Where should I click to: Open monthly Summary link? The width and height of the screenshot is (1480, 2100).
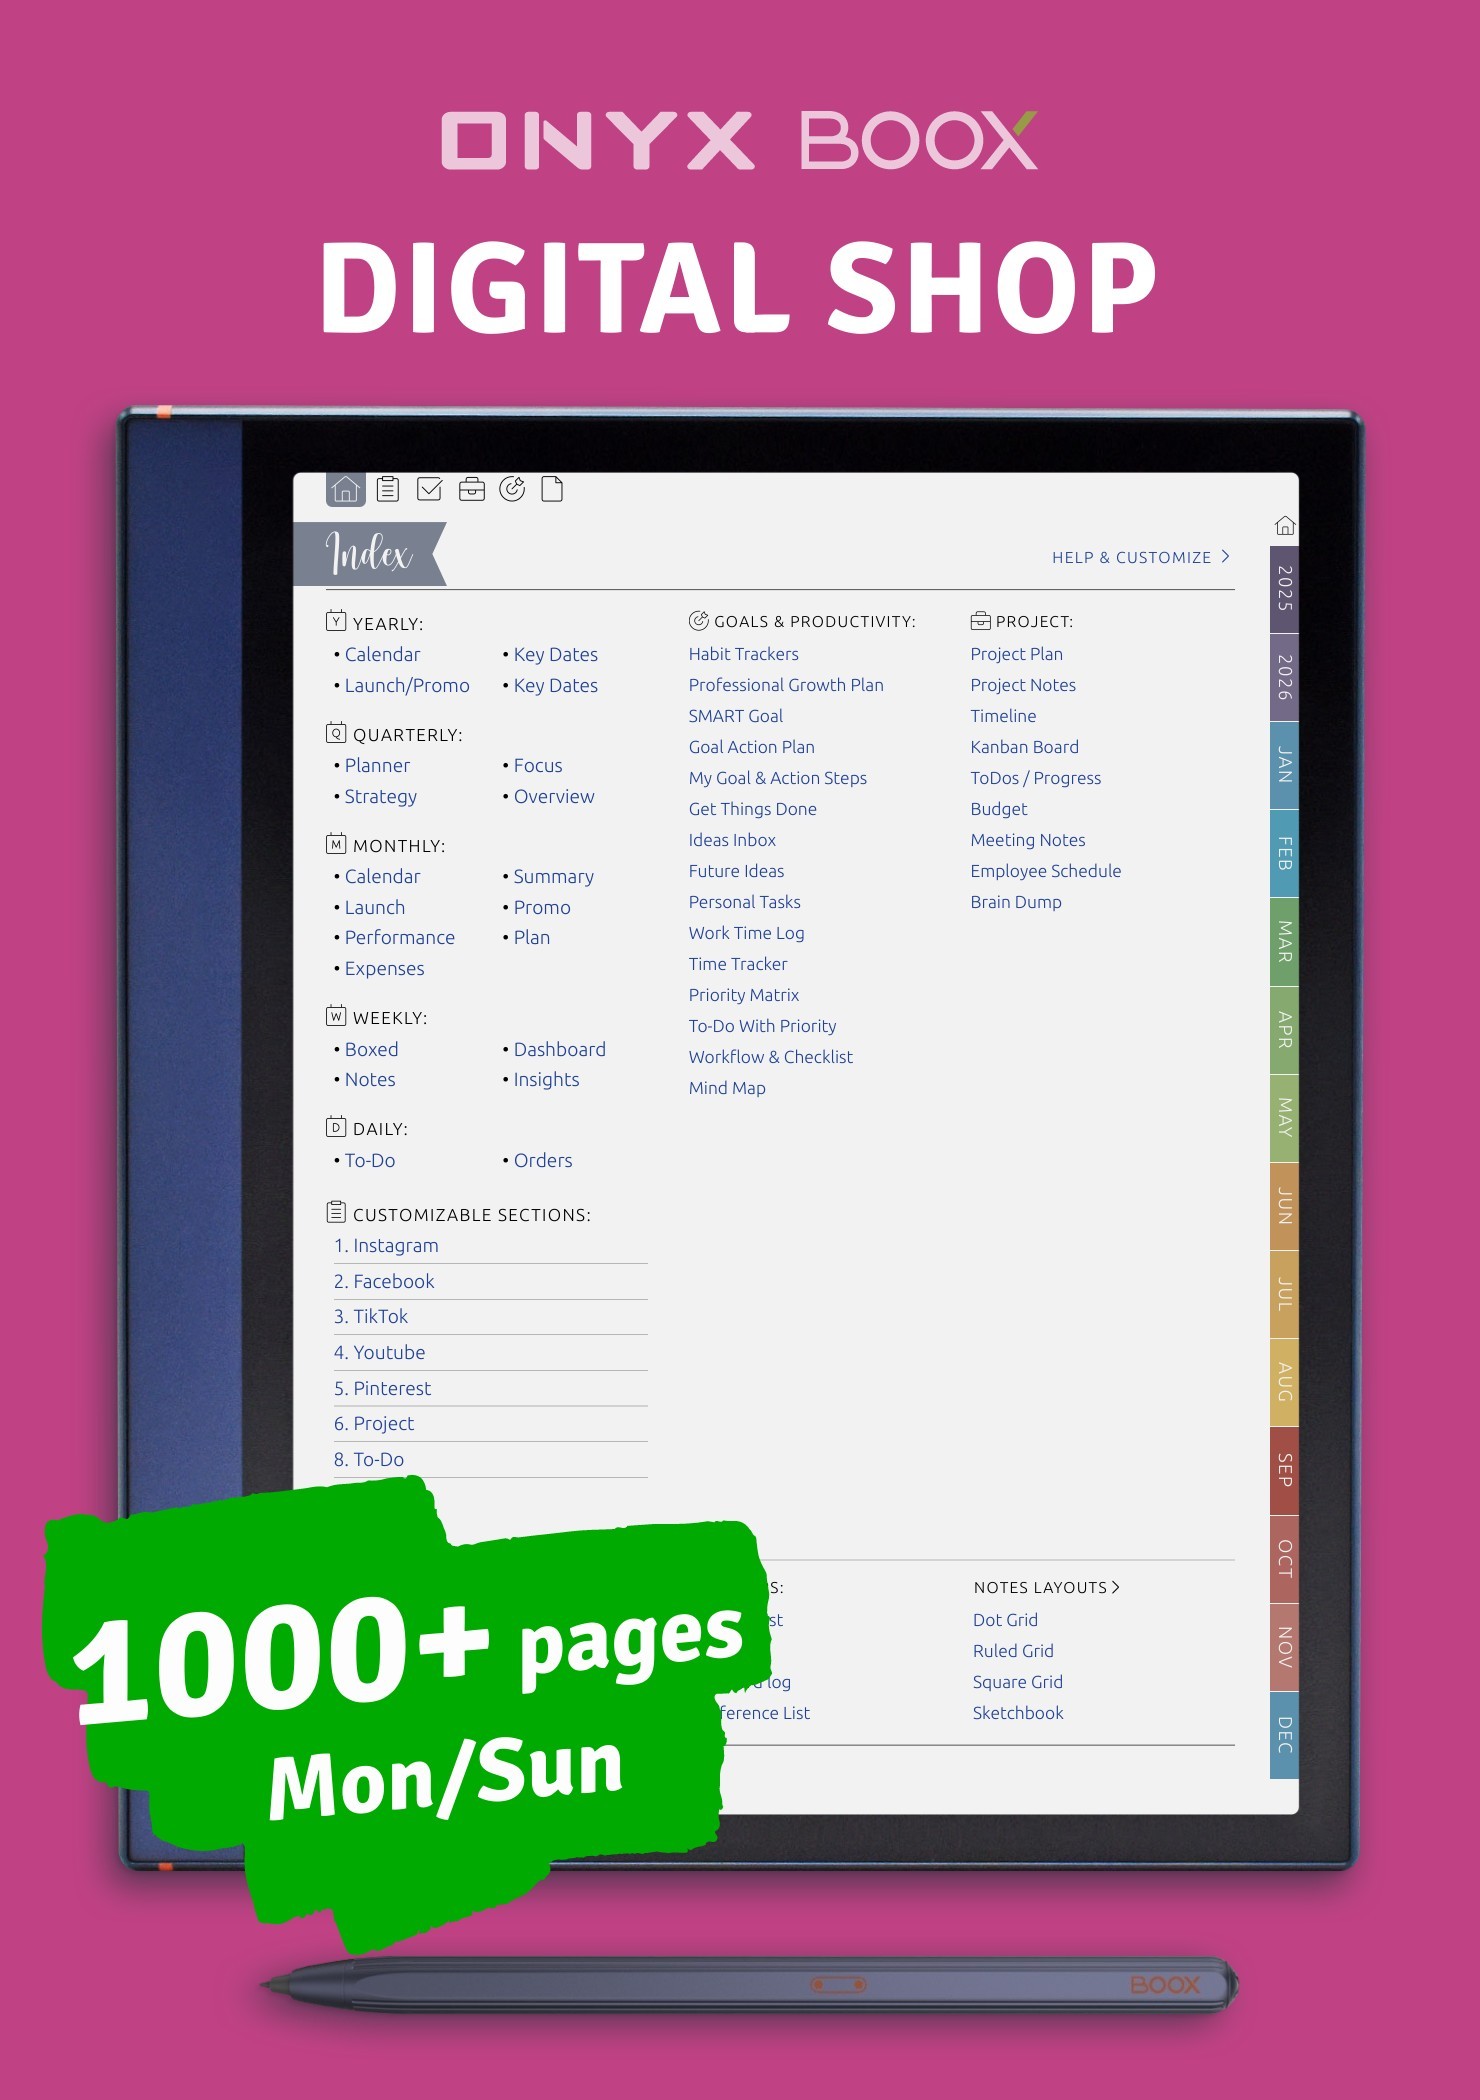[554, 876]
